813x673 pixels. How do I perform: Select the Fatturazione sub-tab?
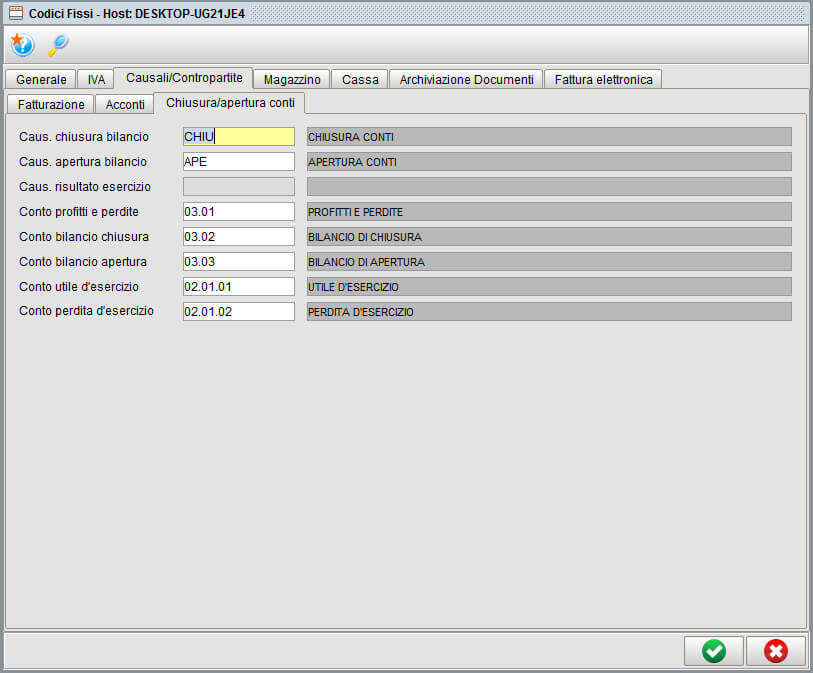[x=51, y=104]
